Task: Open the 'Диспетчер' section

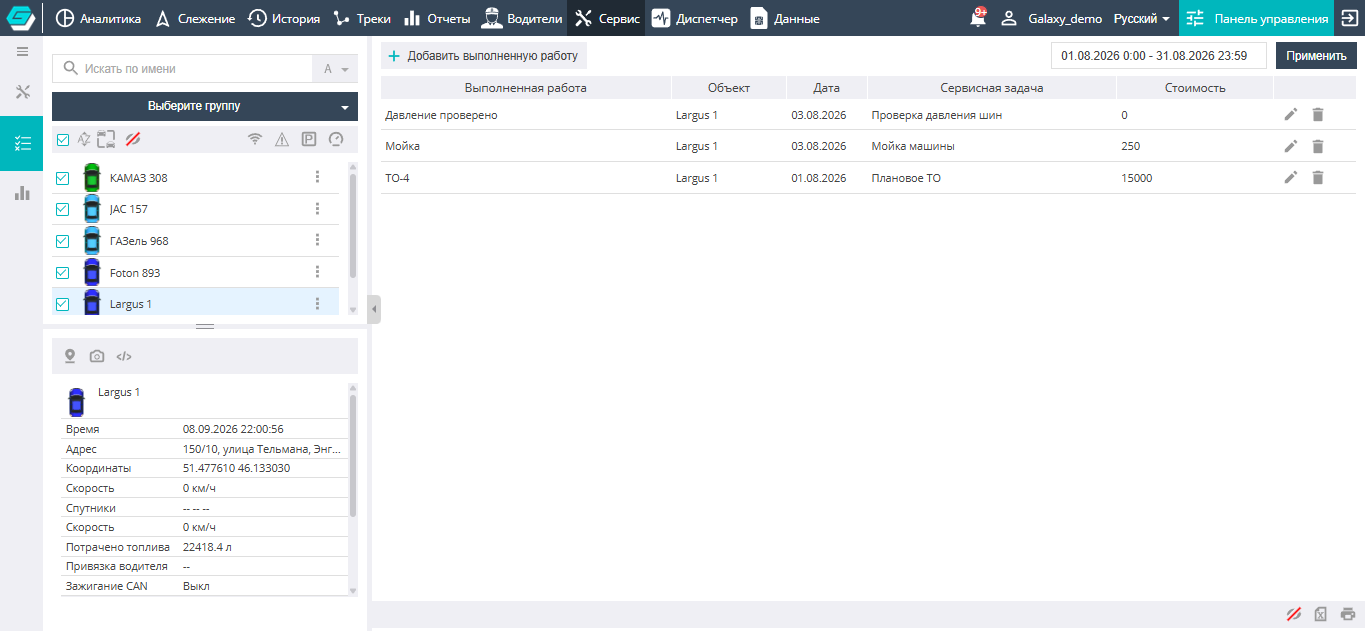Action: click(695, 18)
